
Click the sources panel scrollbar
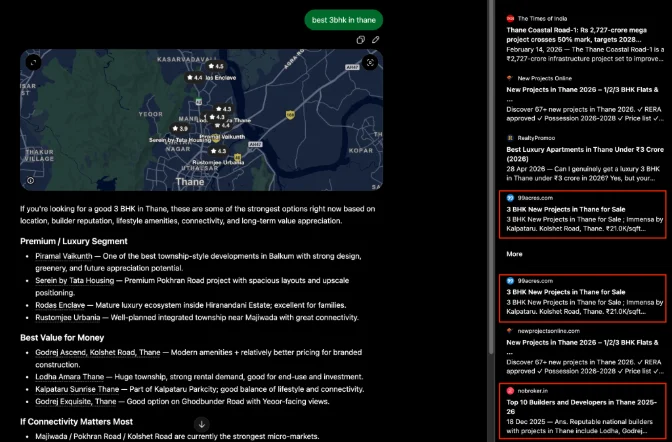[x=491, y=177]
